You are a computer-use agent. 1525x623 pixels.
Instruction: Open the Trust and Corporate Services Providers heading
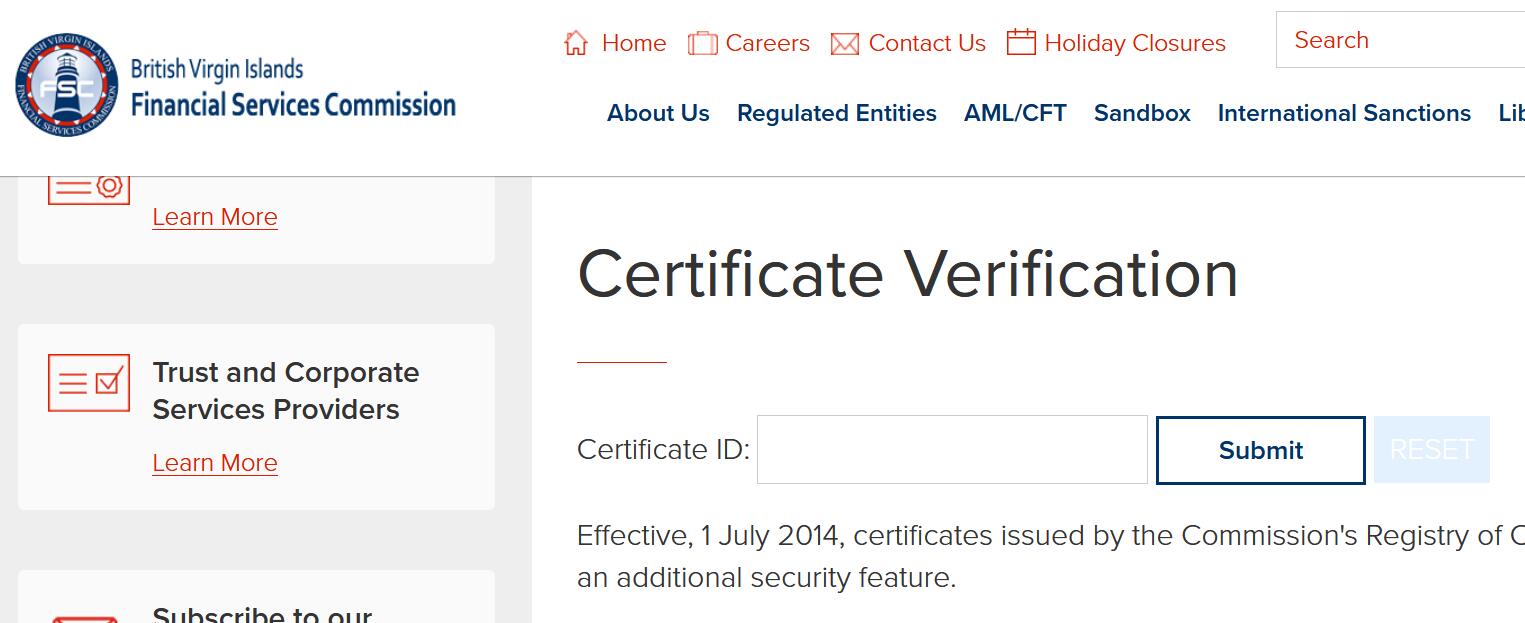point(285,391)
